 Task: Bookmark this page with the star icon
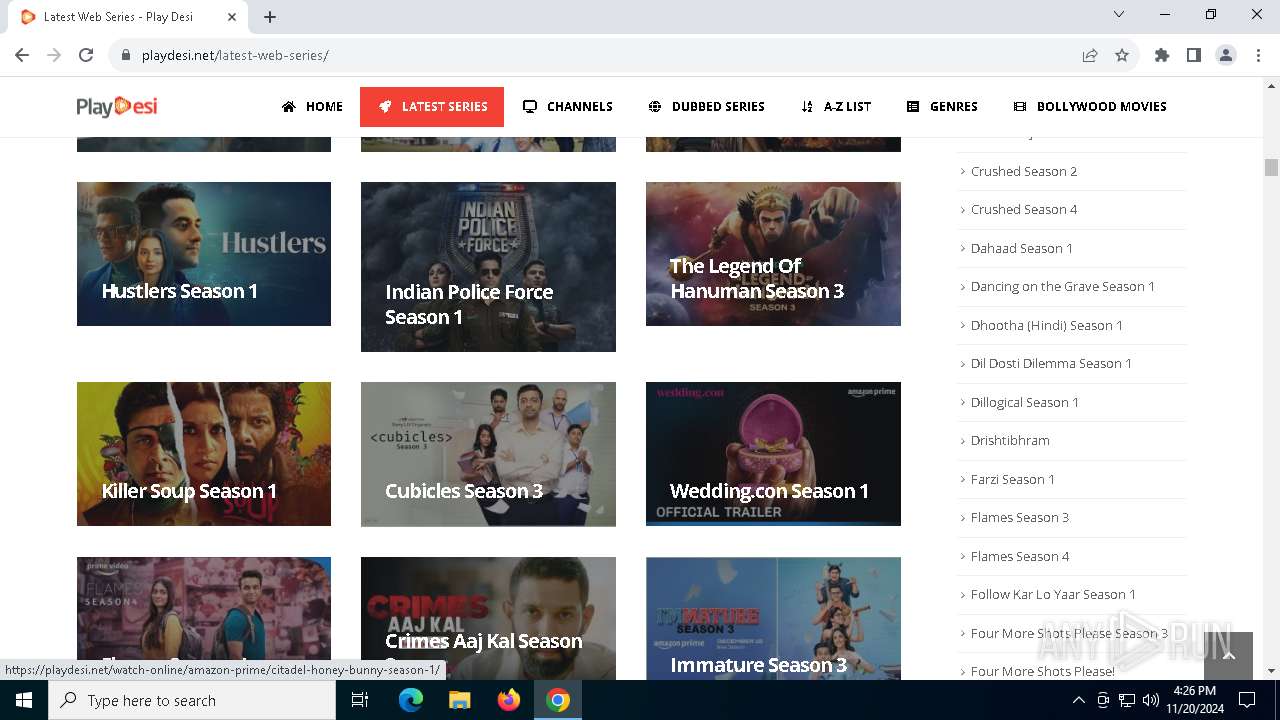pyautogui.click(x=1122, y=55)
